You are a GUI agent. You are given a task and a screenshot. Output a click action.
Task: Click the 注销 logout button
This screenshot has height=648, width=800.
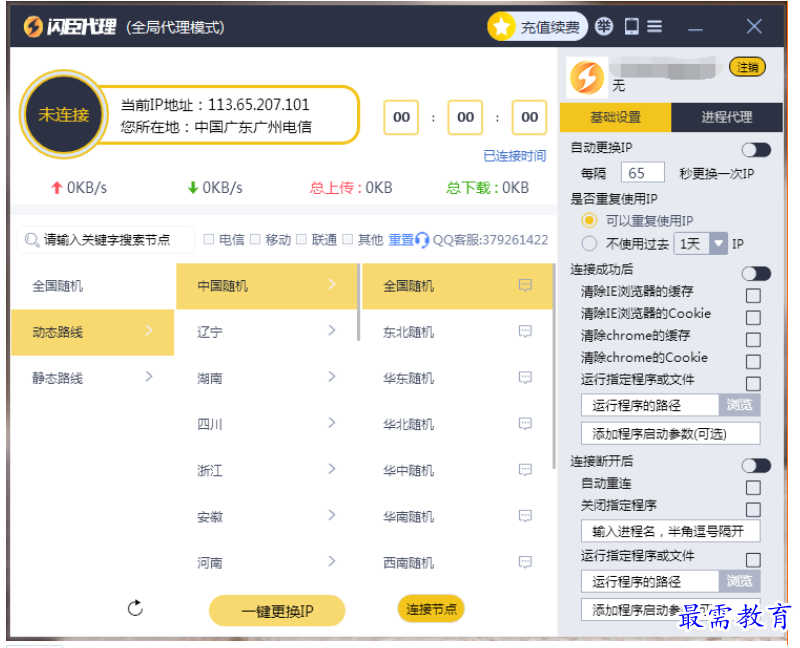(x=747, y=67)
